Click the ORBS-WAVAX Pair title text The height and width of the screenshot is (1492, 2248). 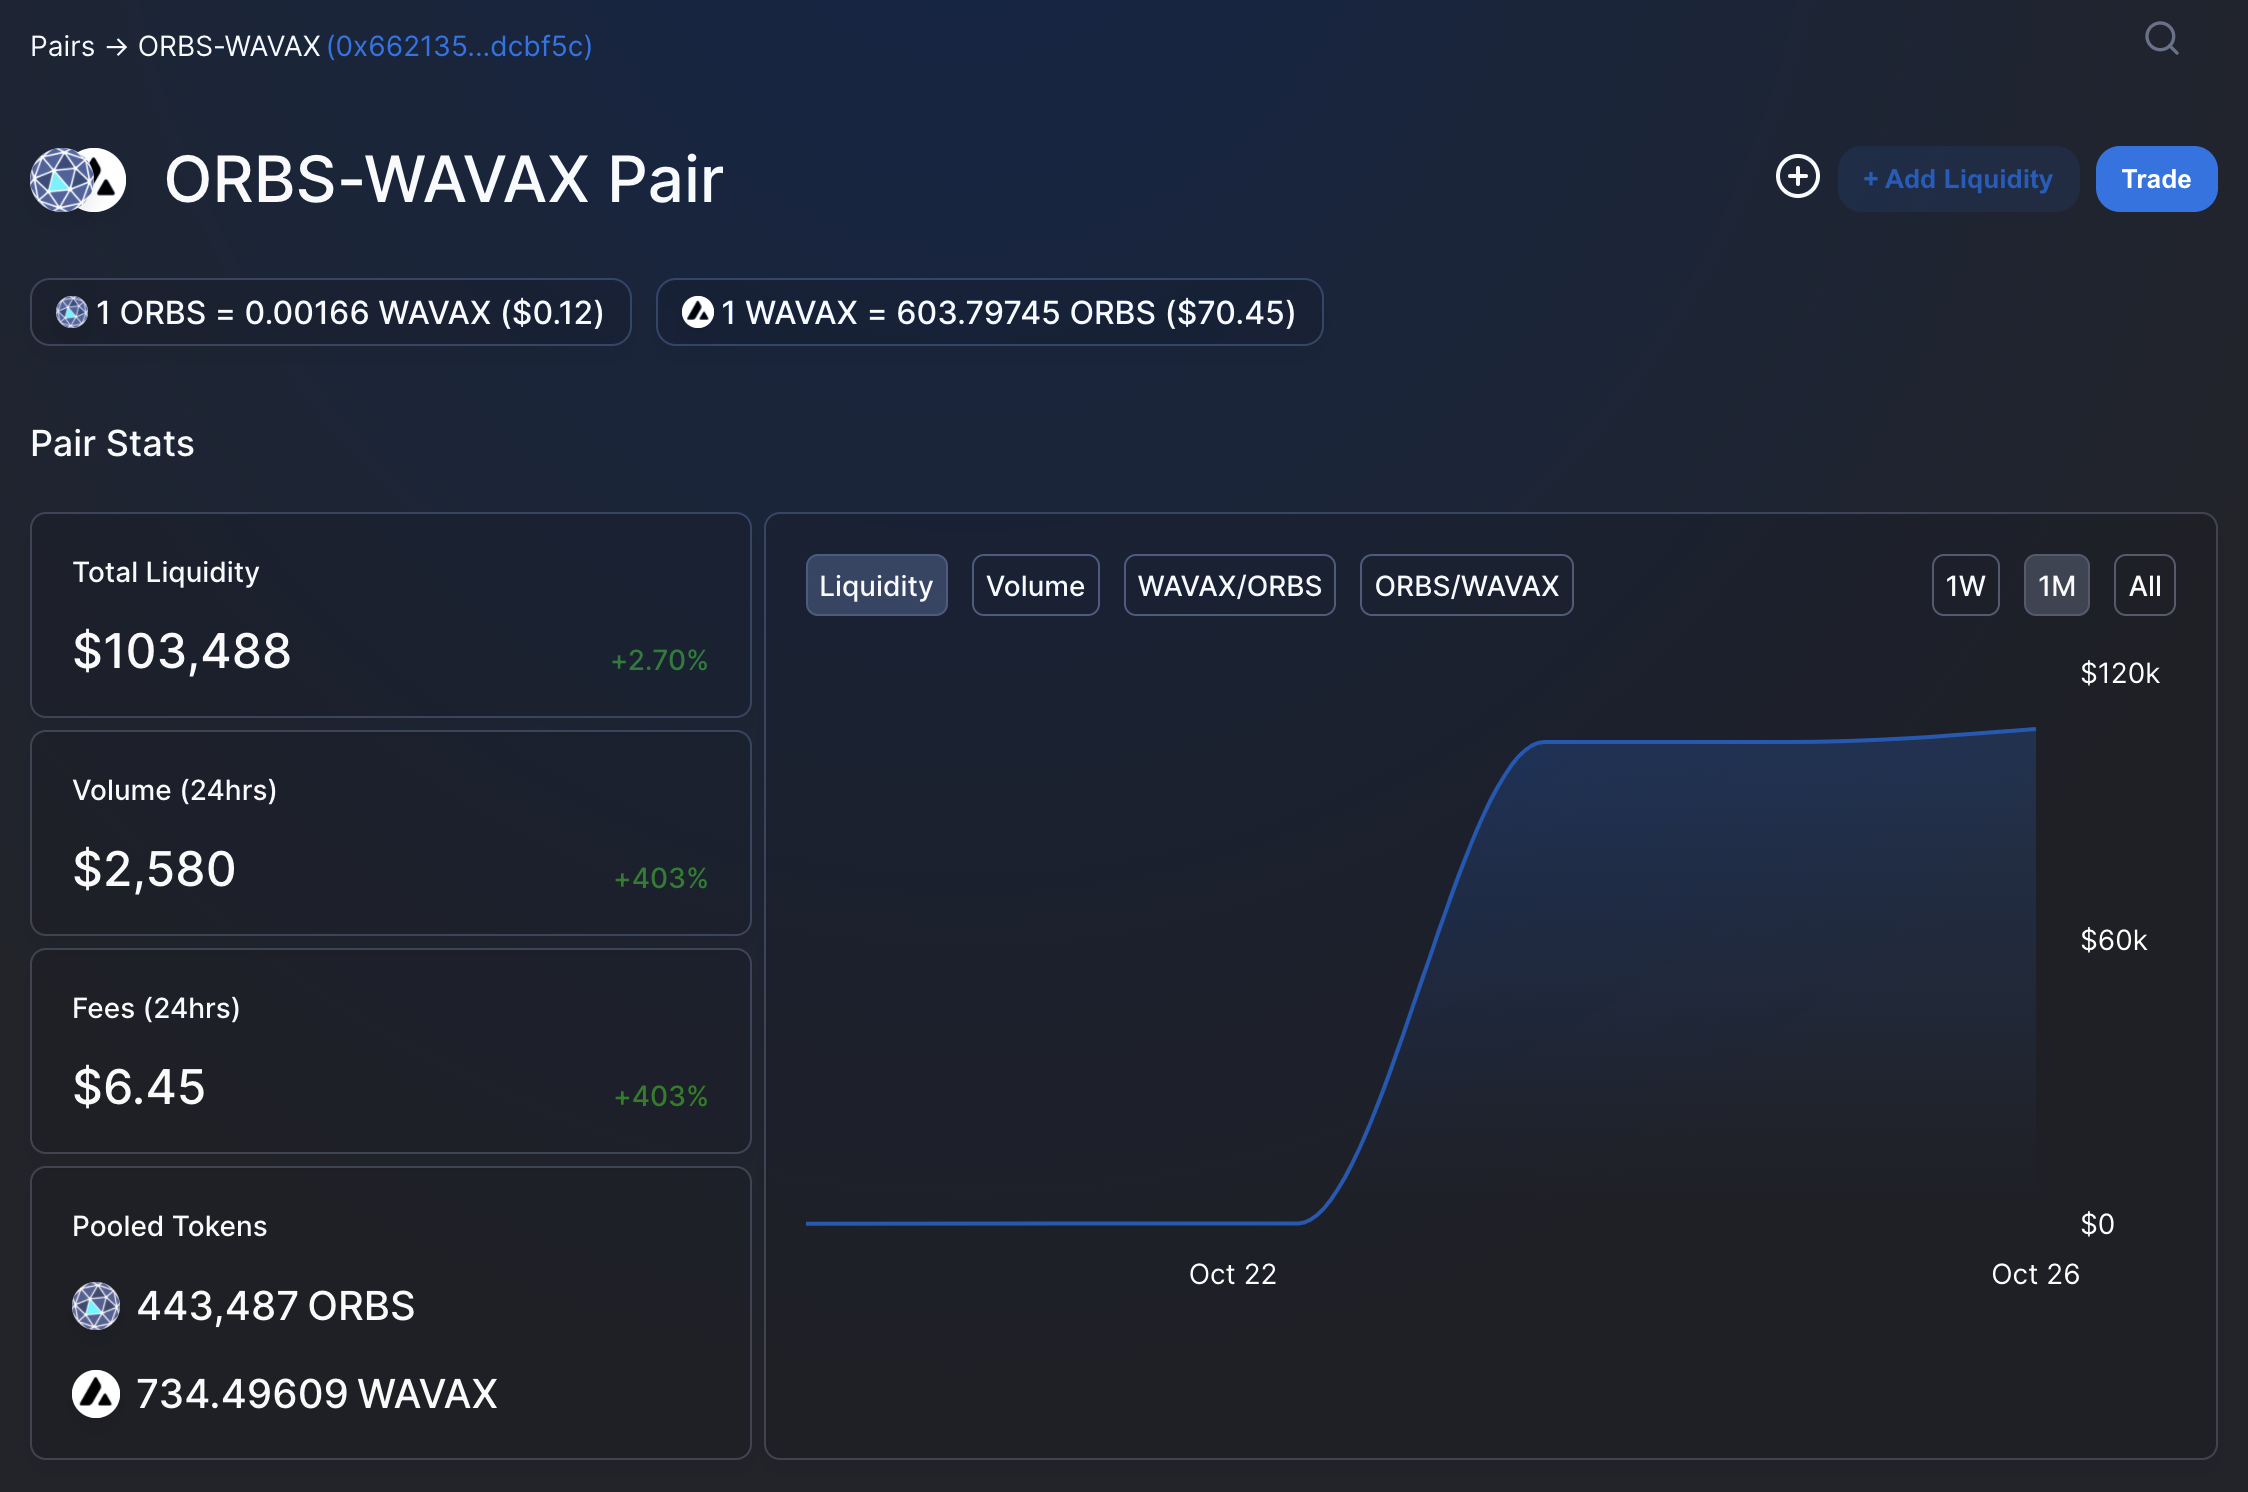pyautogui.click(x=444, y=180)
